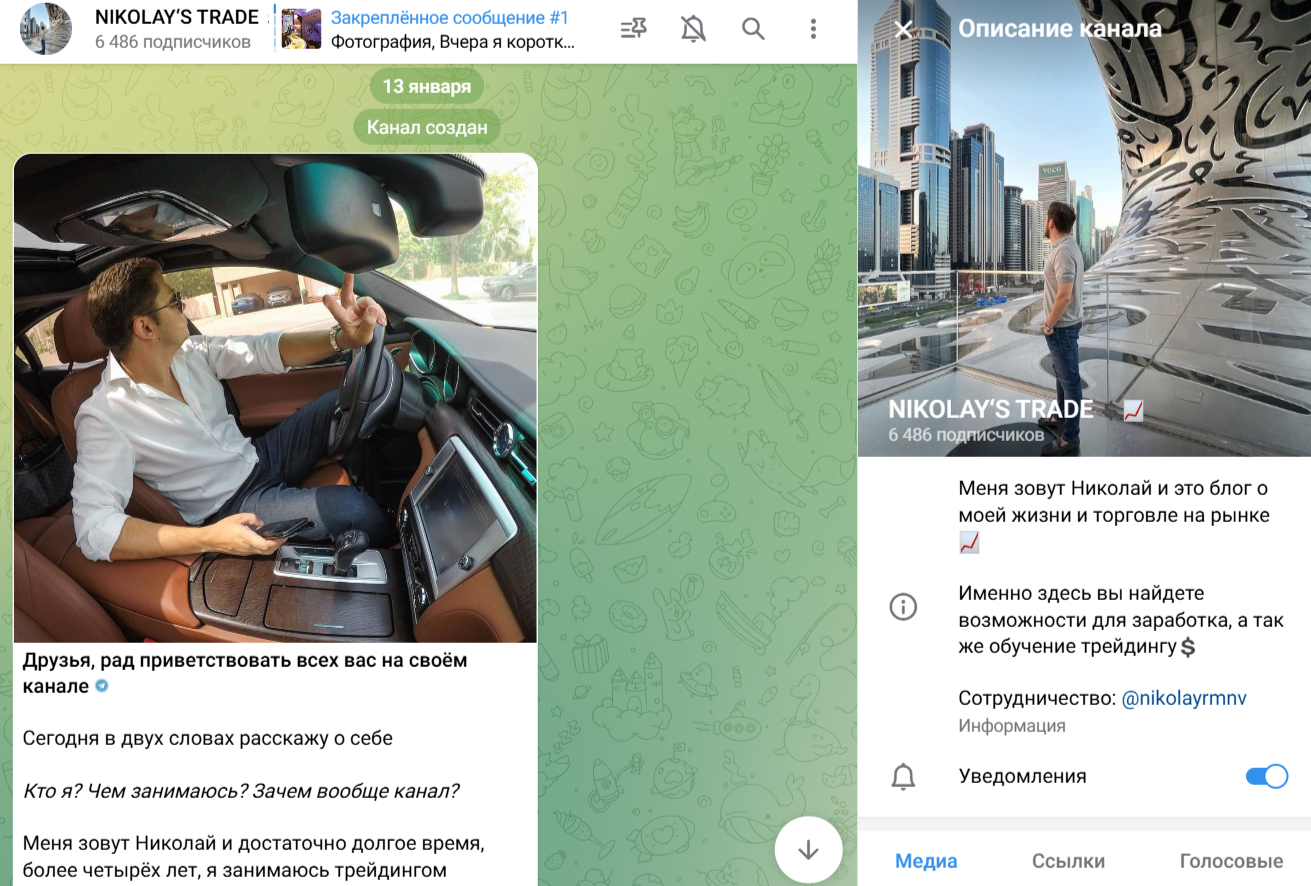Toggle the muted bell icon in header
Viewport: 1311px width, 886px height.
point(693,29)
